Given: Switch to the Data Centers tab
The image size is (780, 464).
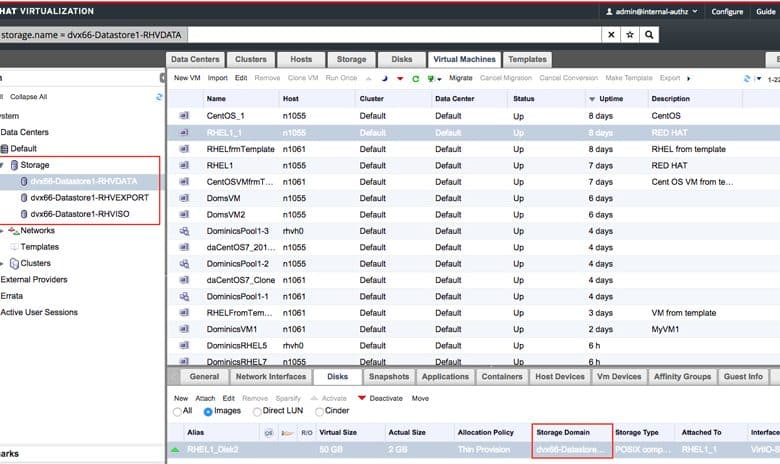Looking at the screenshot, I should (195, 59).
